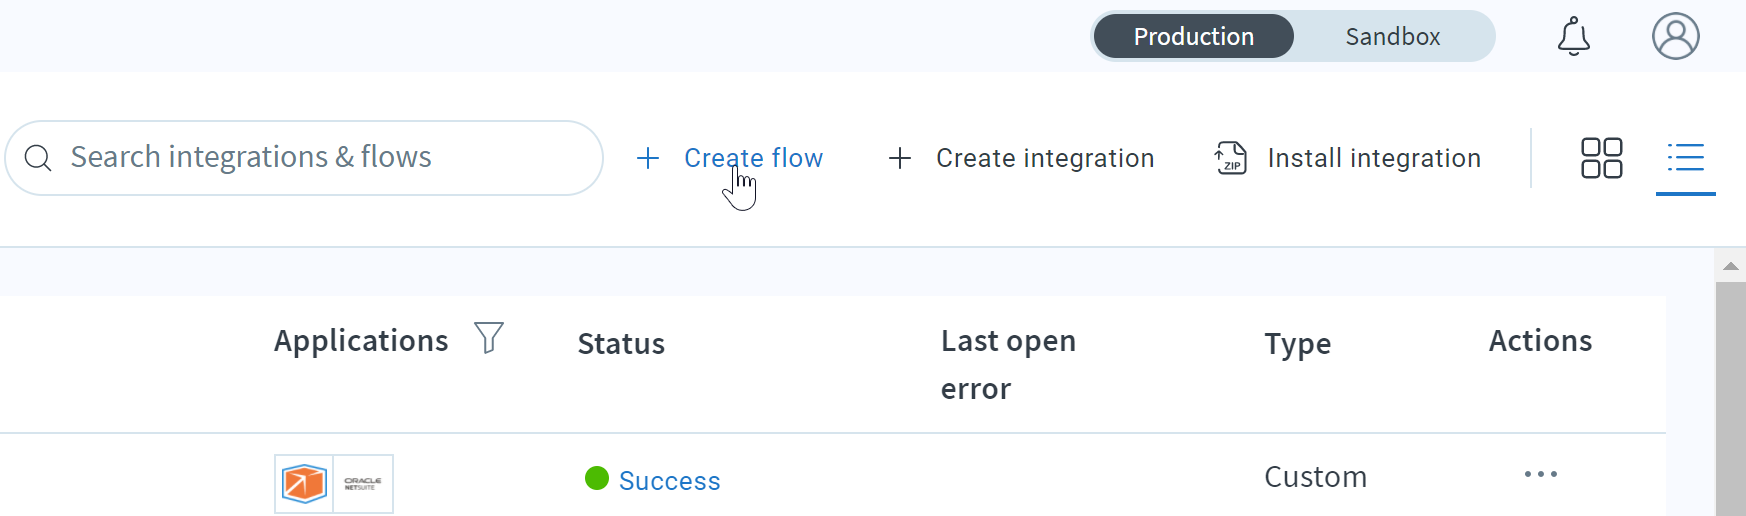
Task: Click the install integration zip icon
Action: pos(1230,158)
